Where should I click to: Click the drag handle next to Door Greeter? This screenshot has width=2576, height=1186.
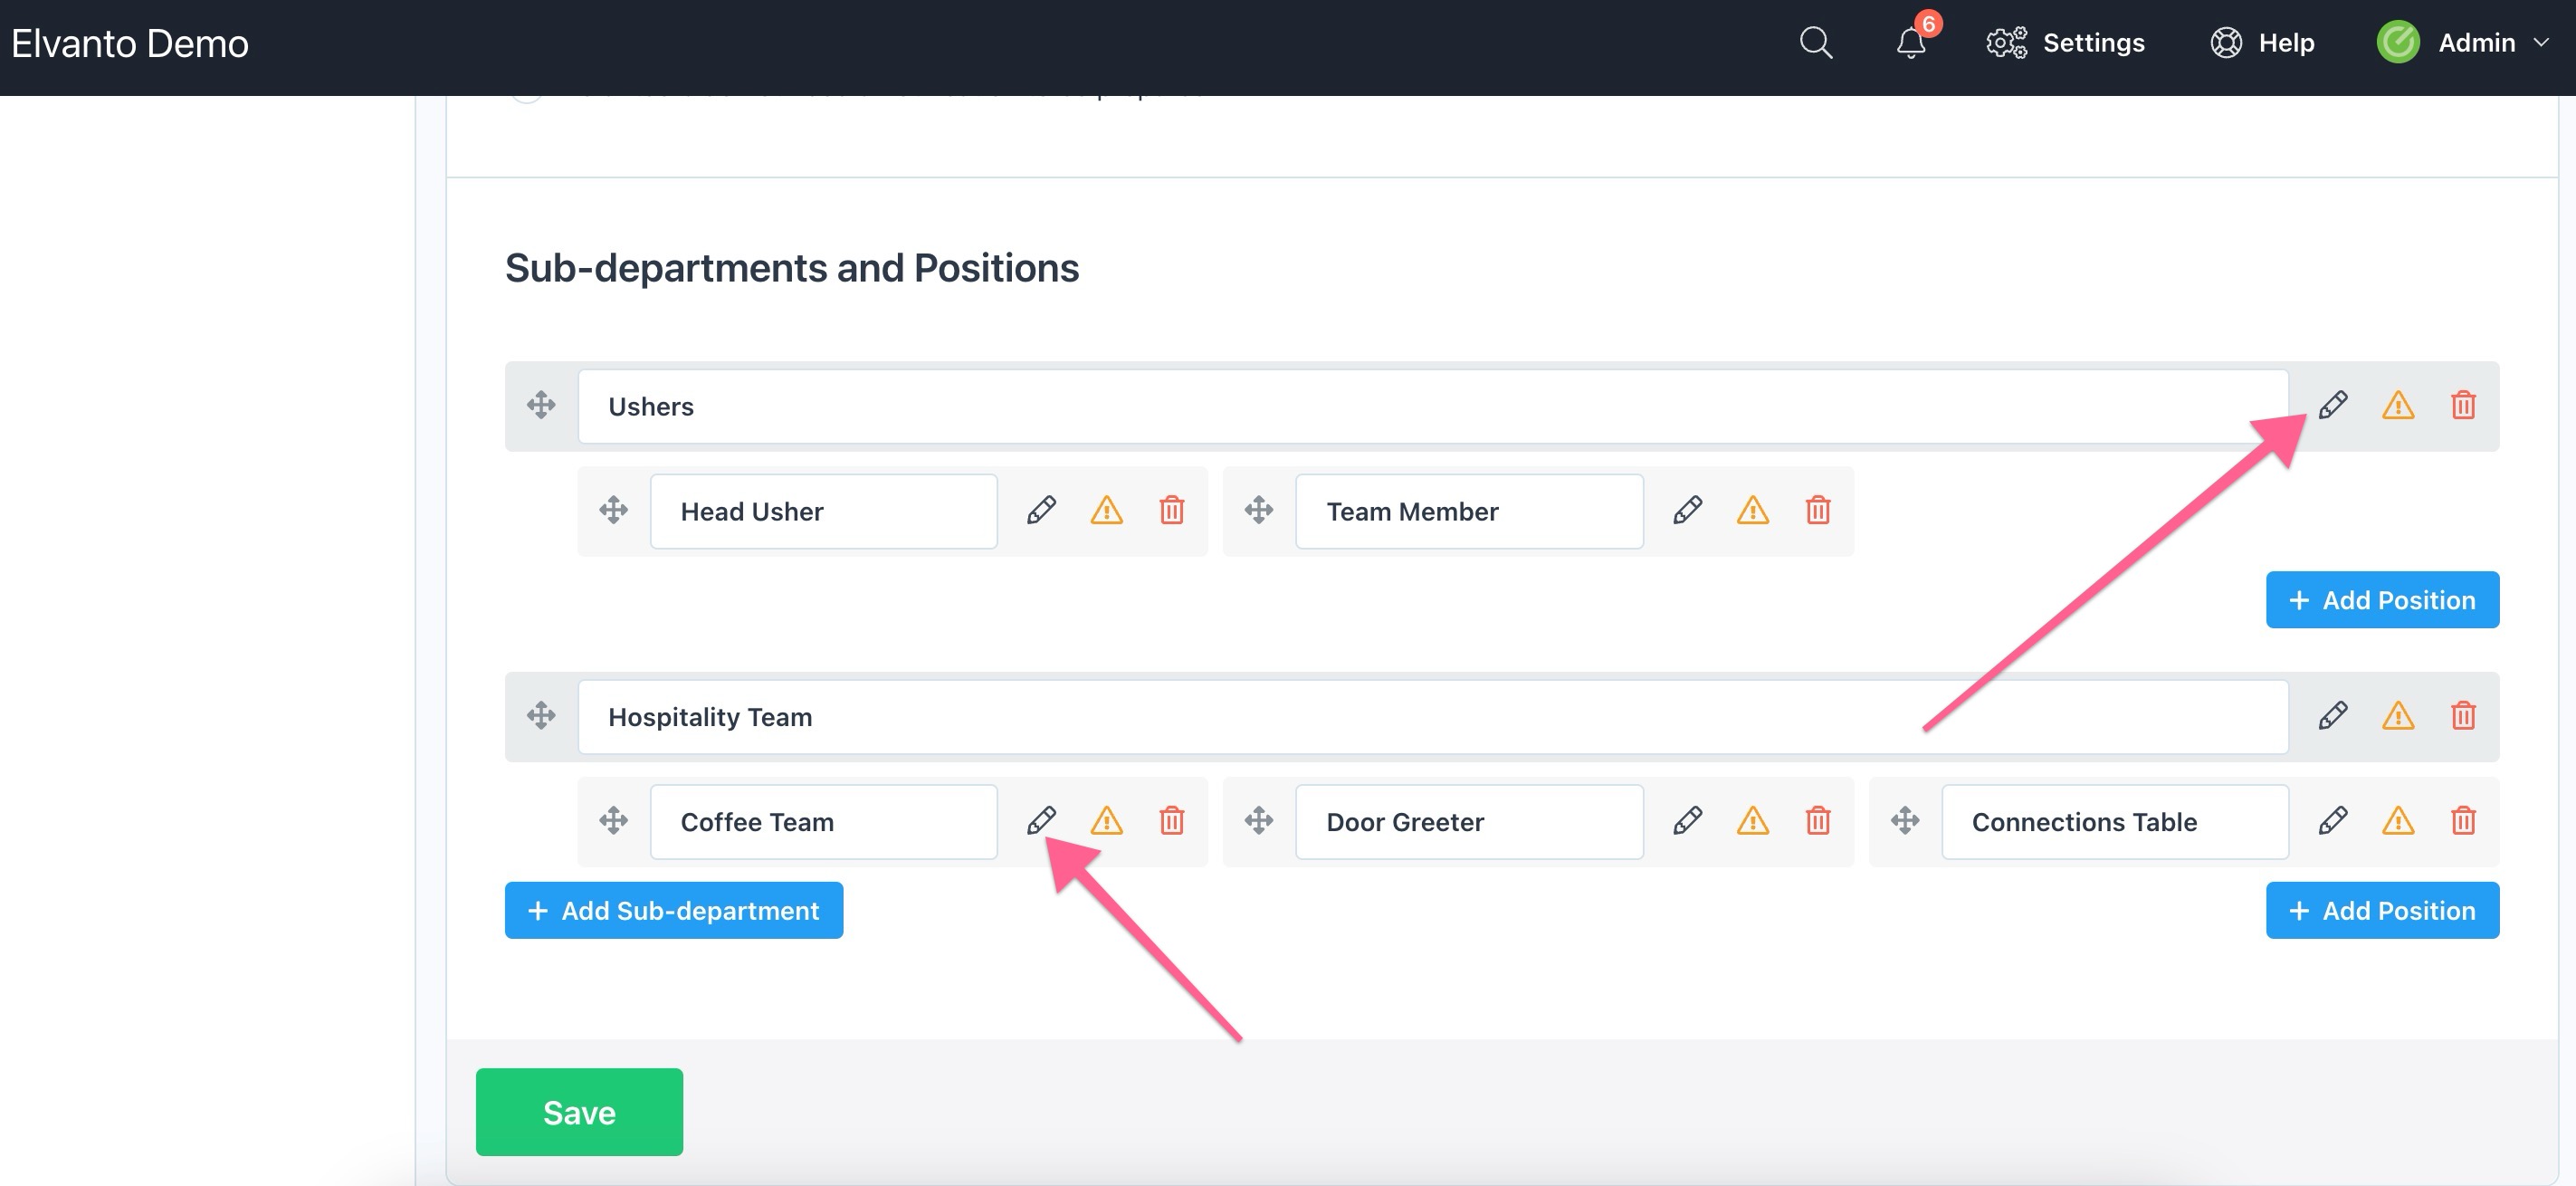[x=1258, y=820]
